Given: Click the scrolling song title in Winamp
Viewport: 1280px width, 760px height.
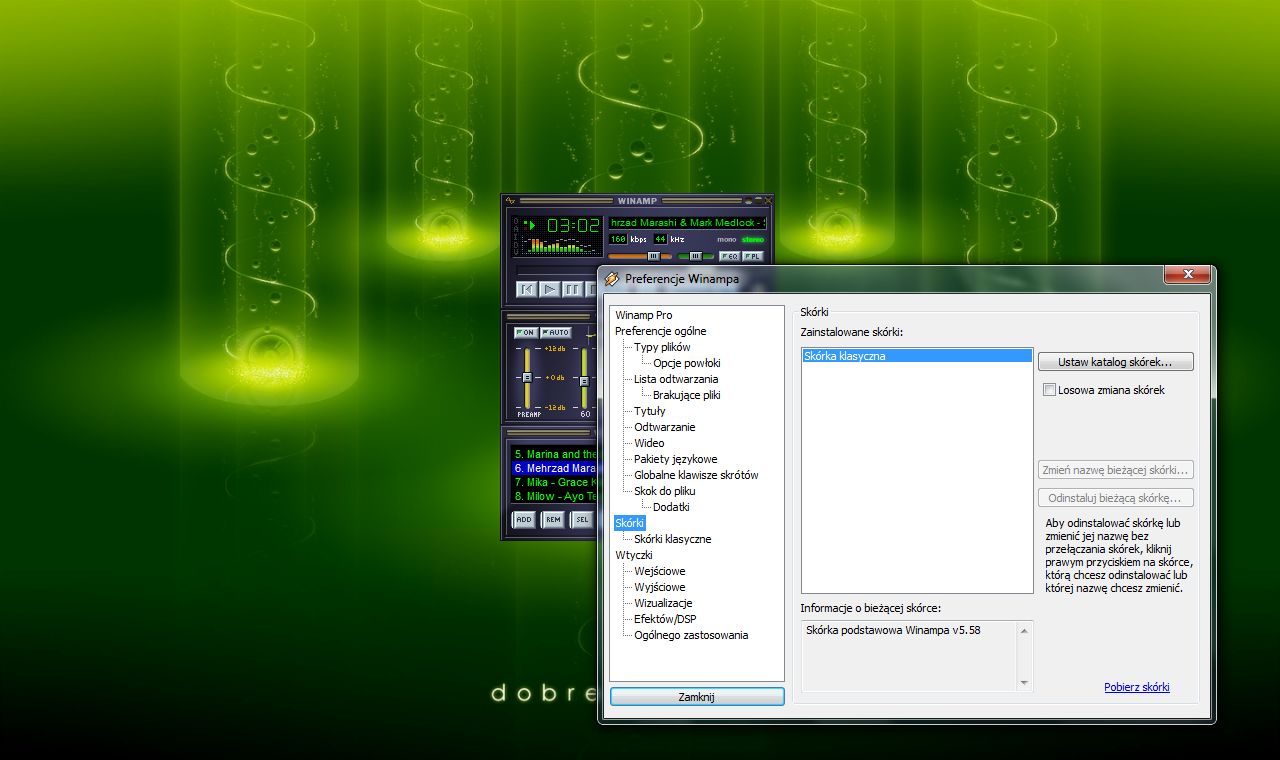Looking at the screenshot, I should coord(688,222).
